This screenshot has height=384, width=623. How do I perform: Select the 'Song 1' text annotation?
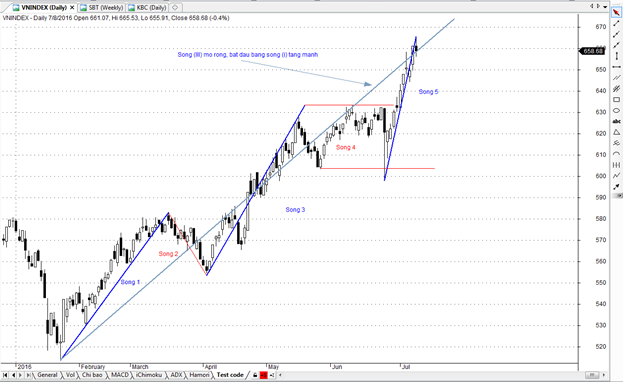(130, 282)
